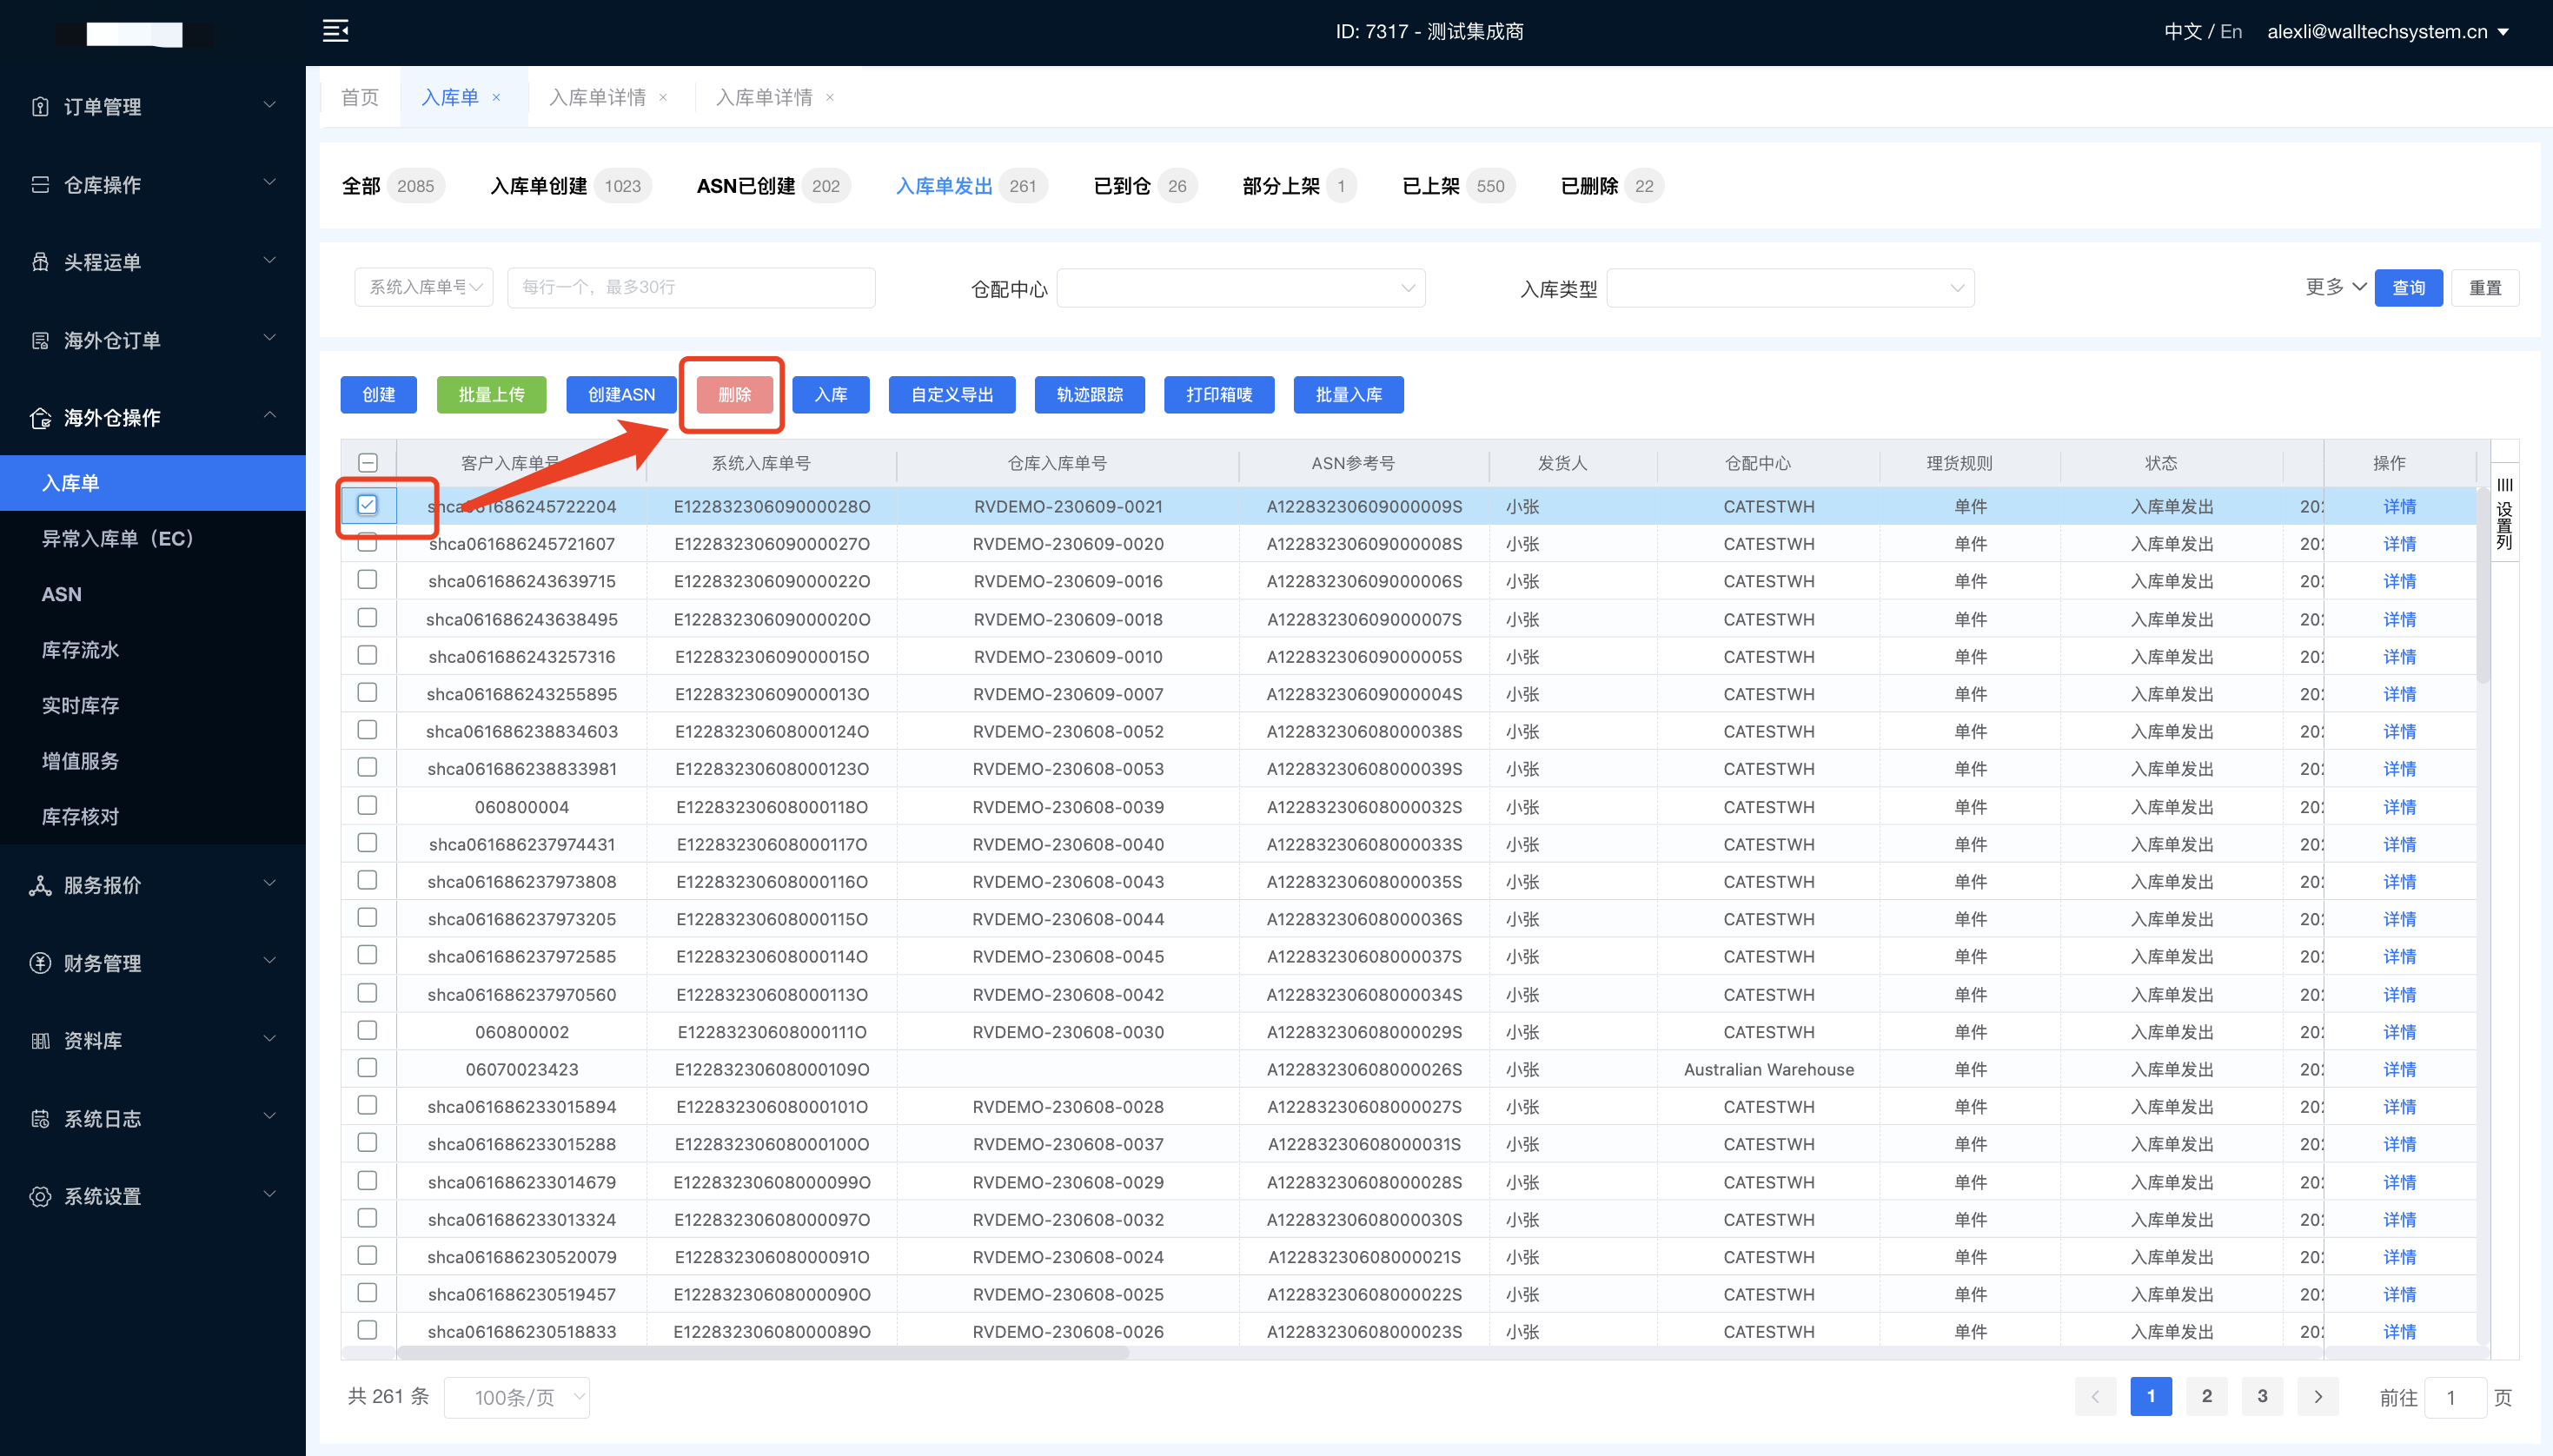Viewport: 2553px width, 1456px height.
Task: Go to previous page arrow
Action: coord(2095,1396)
